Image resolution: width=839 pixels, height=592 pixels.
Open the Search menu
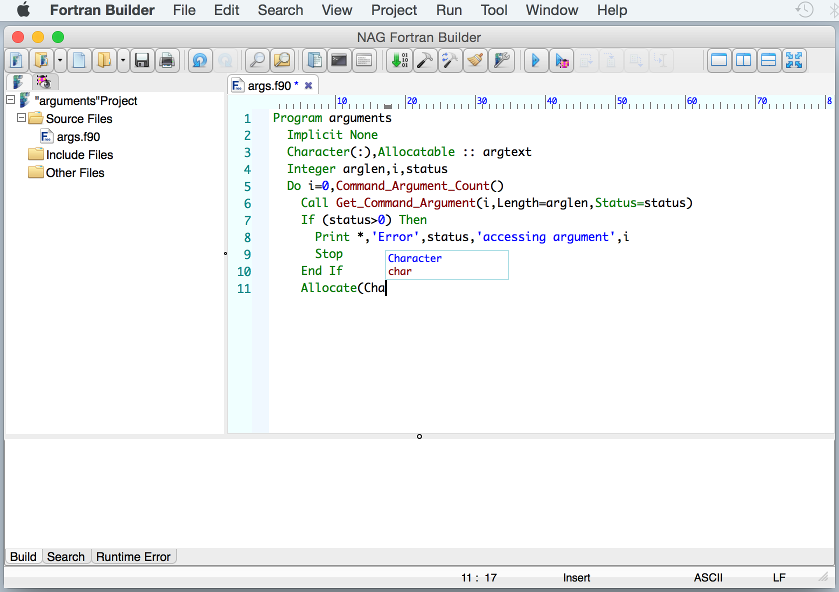pyautogui.click(x=280, y=10)
